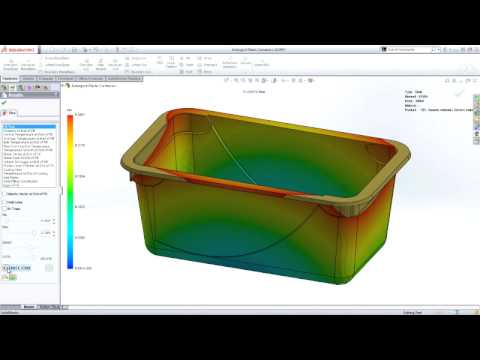Click the green checkmark OK icon
Screen dimensions: 480x360
point(4,103)
